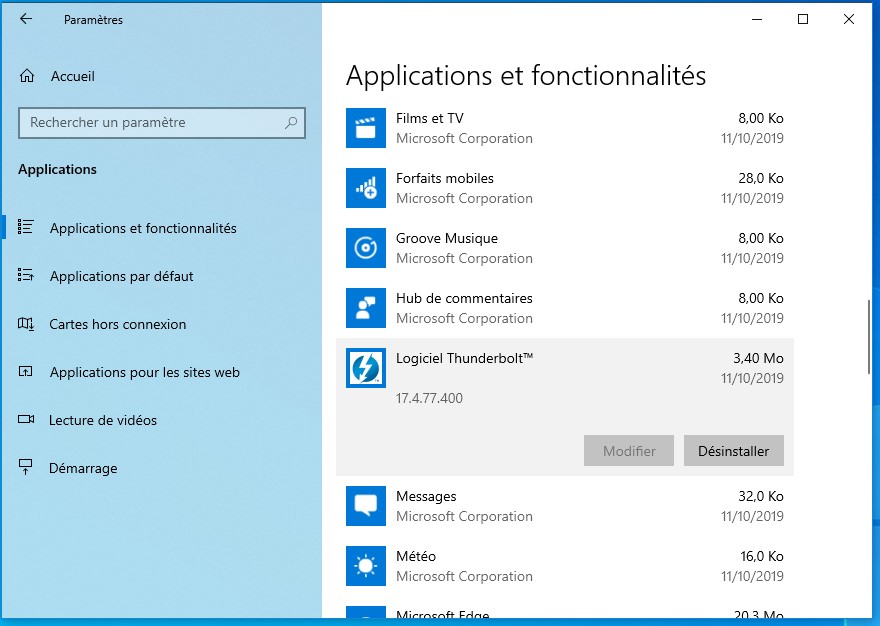The height and width of the screenshot is (626, 880).
Task: Open Applications pour les sites web
Action: pyautogui.click(x=144, y=372)
